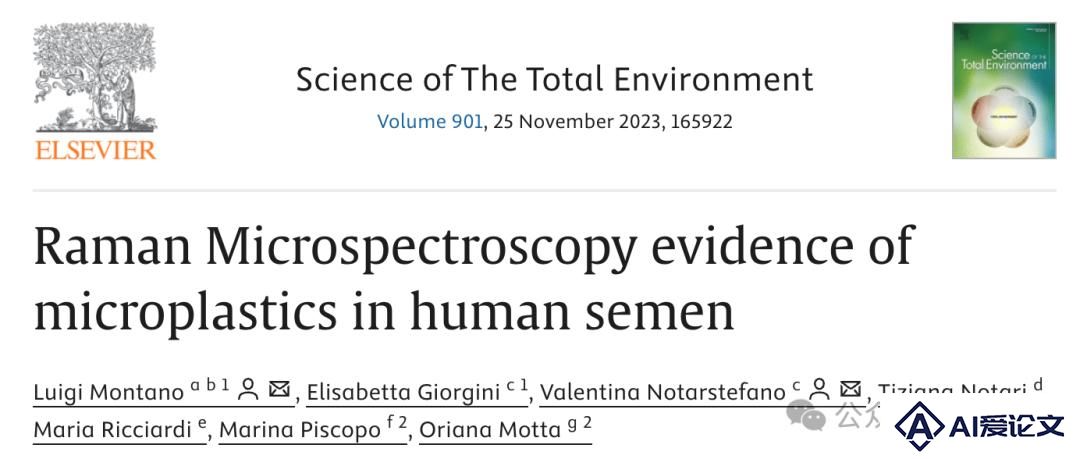
Task: Click the Elsevier tree logo
Action: click(x=95, y=76)
